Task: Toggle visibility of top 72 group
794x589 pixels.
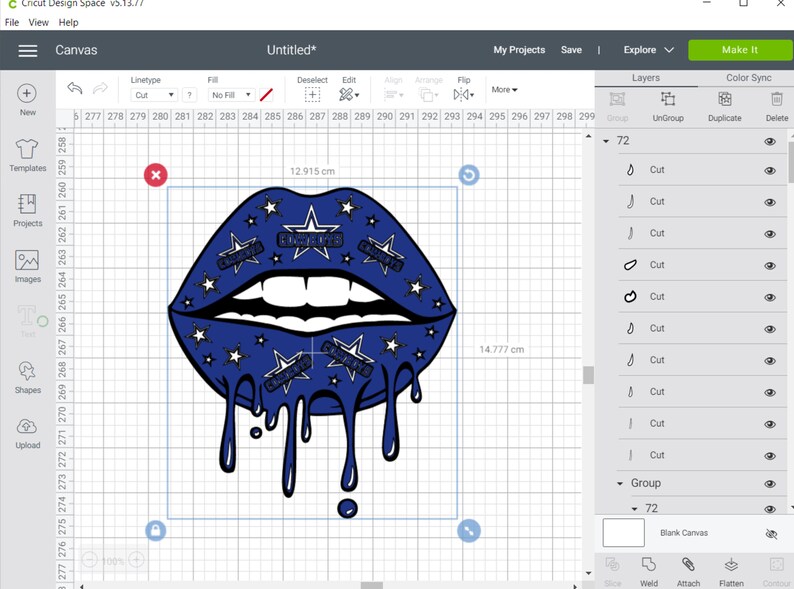Action: click(770, 141)
